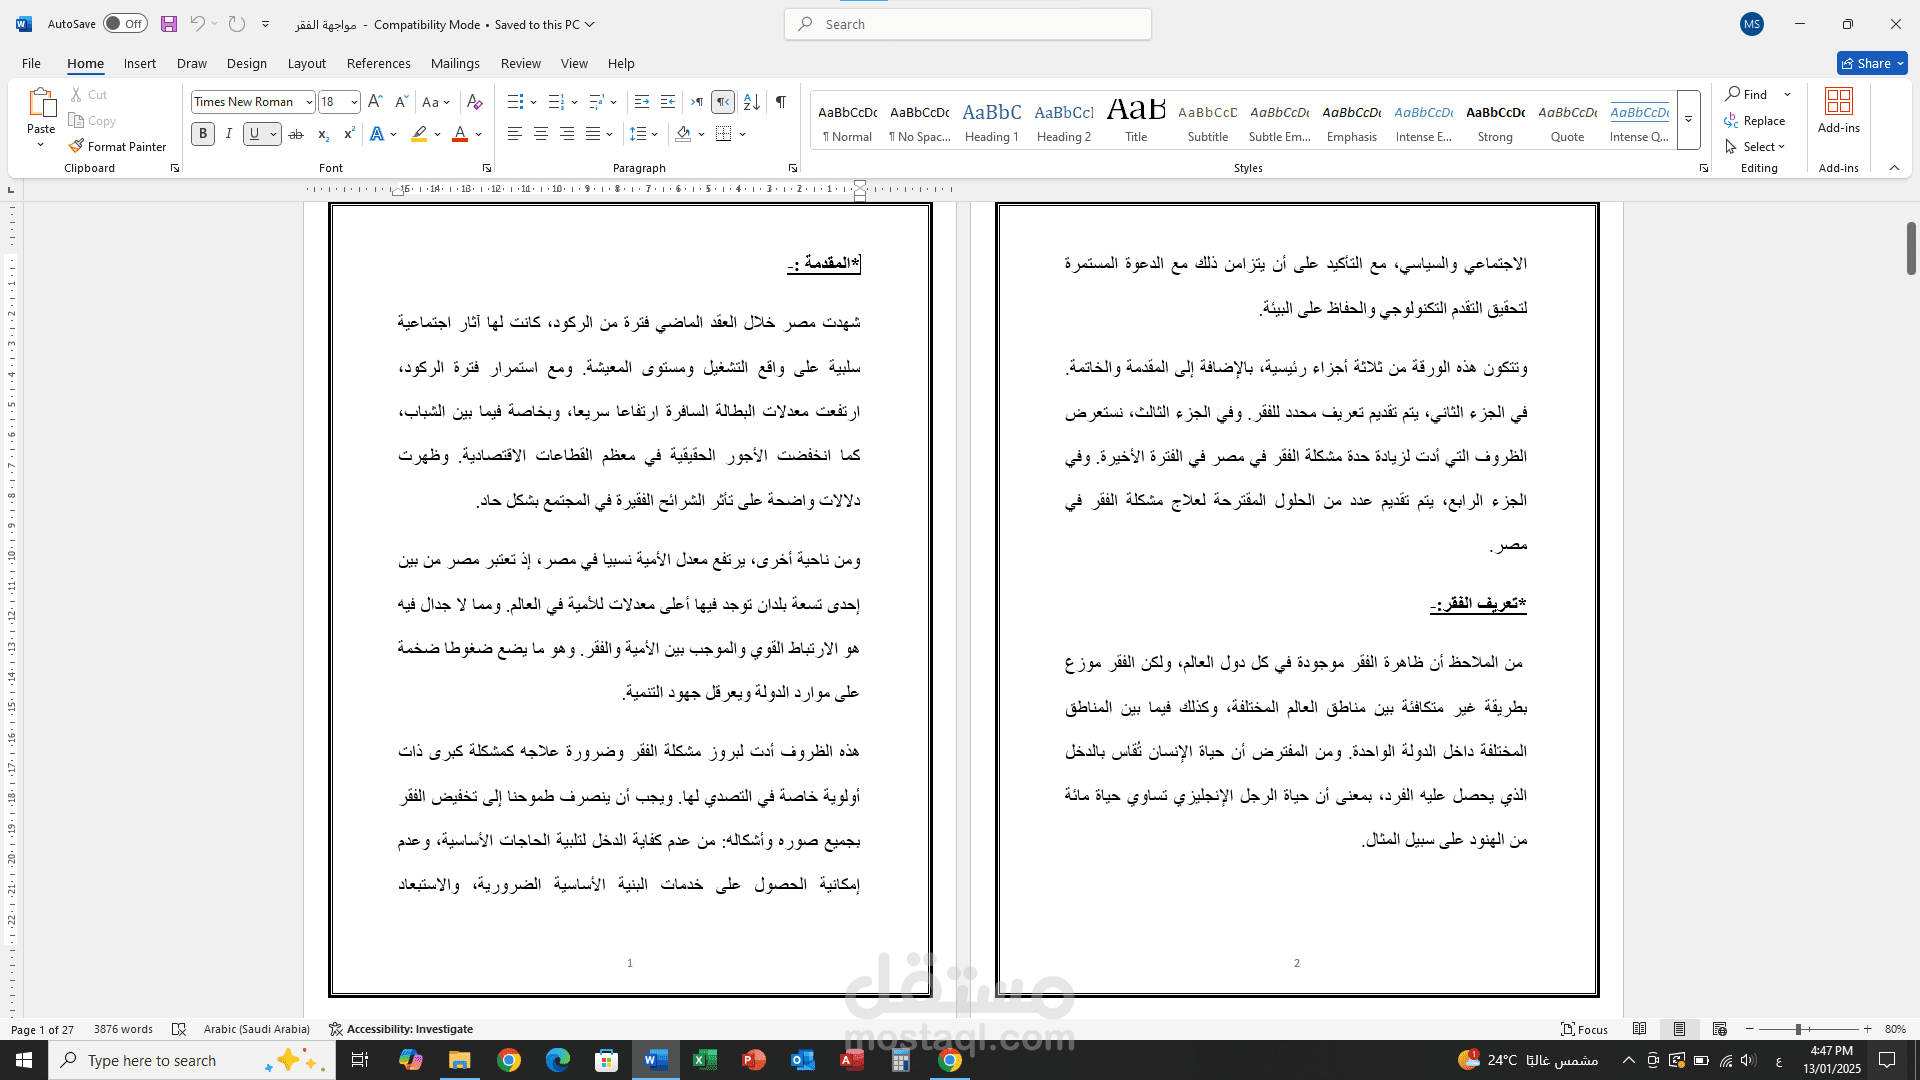Open the font name dropdown
Viewport: 1920px width, 1080px height.
tap(309, 102)
